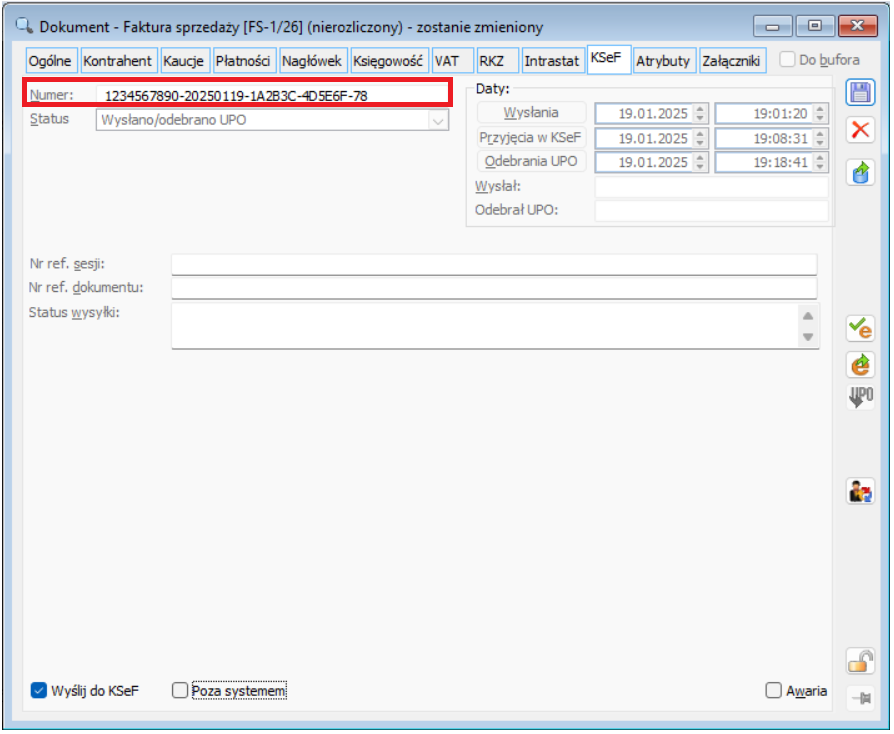Click the Wysłania button
Image resolution: width=894 pixels, height=734 pixels.
[531, 112]
